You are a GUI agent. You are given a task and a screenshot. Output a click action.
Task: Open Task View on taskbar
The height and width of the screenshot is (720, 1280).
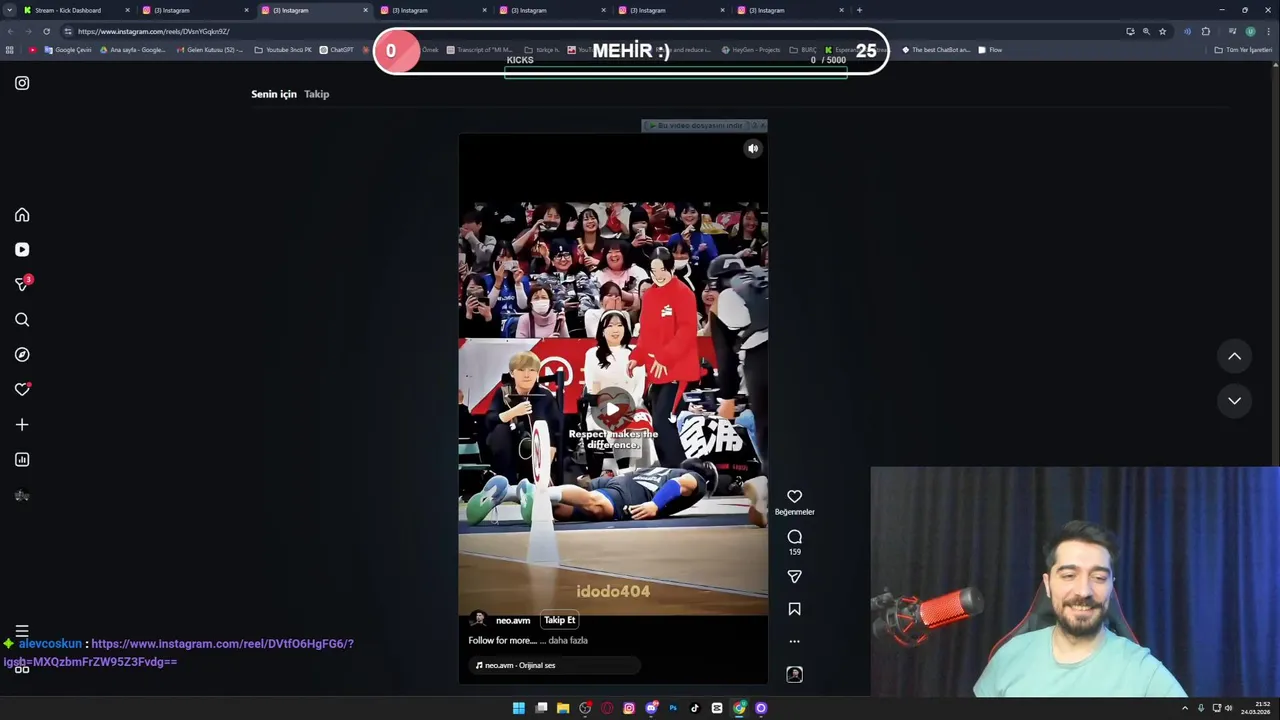pos(541,708)
